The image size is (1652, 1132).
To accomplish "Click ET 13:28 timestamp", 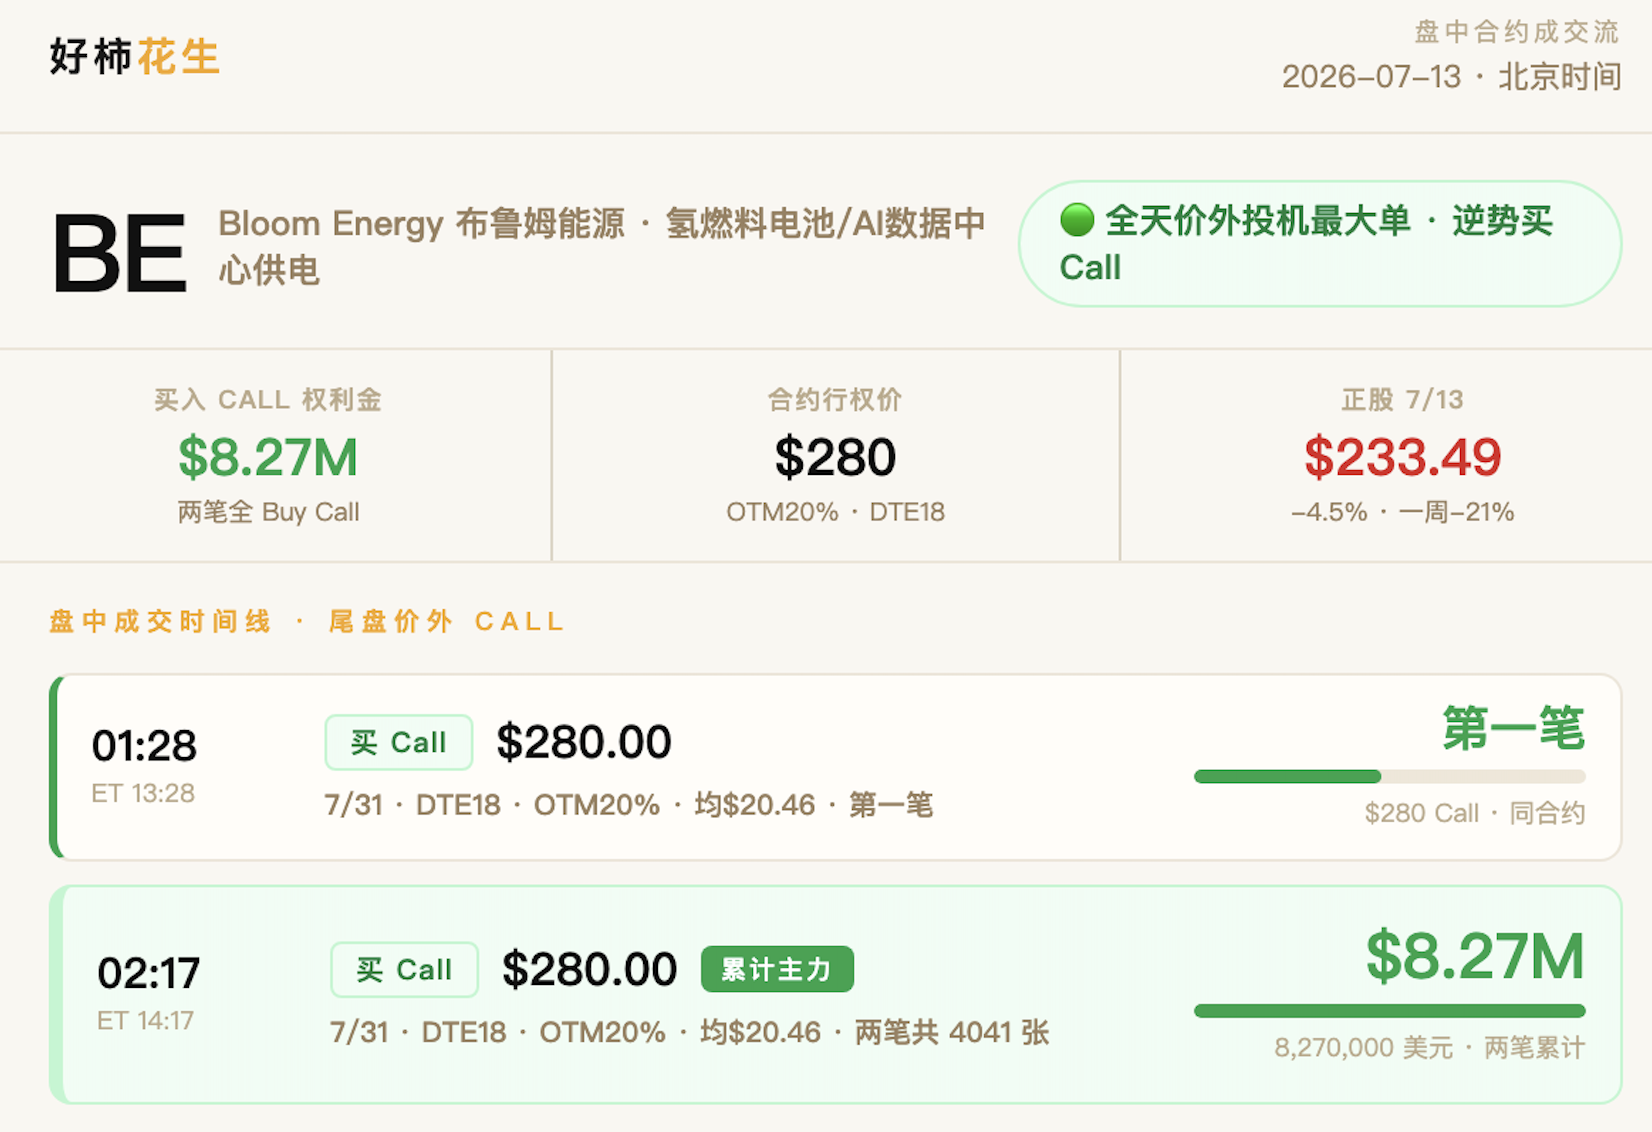I will (143, 793).
